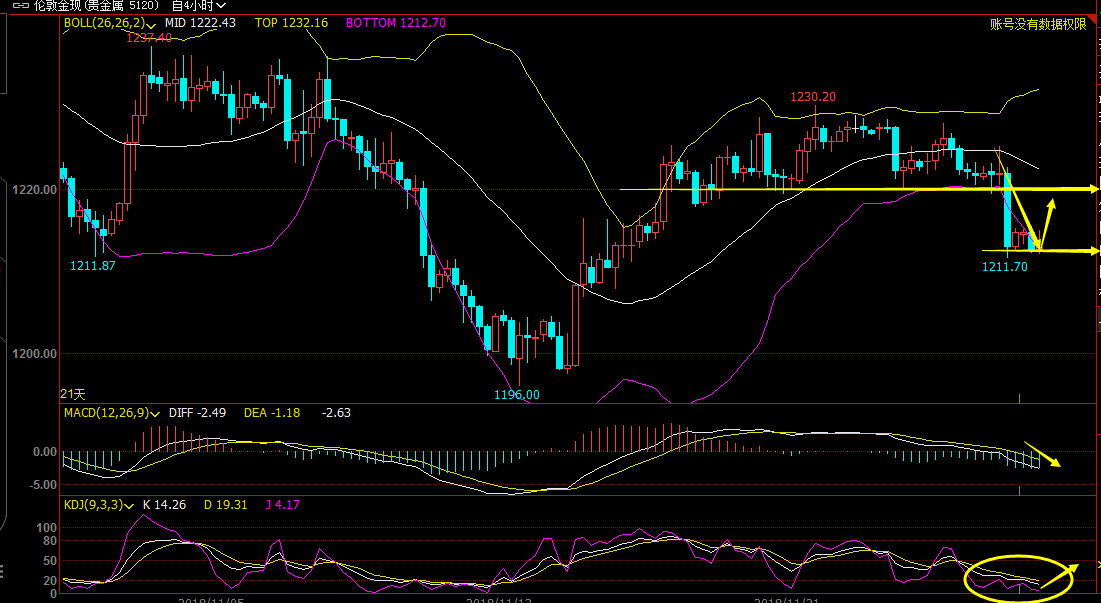This screenshot has height=603, width=1101.
Task: Click the 80 level on KDJ axis
Action: click(x=51, y=541)
